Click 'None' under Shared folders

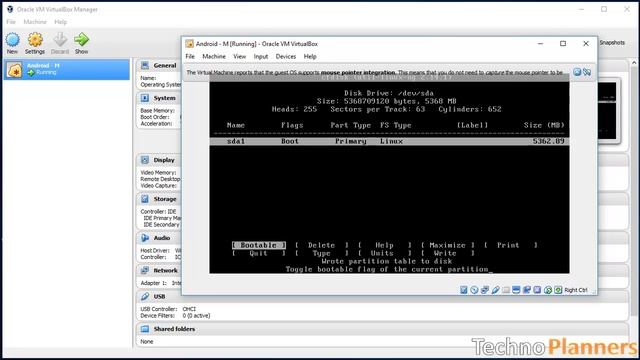(147, 341)
